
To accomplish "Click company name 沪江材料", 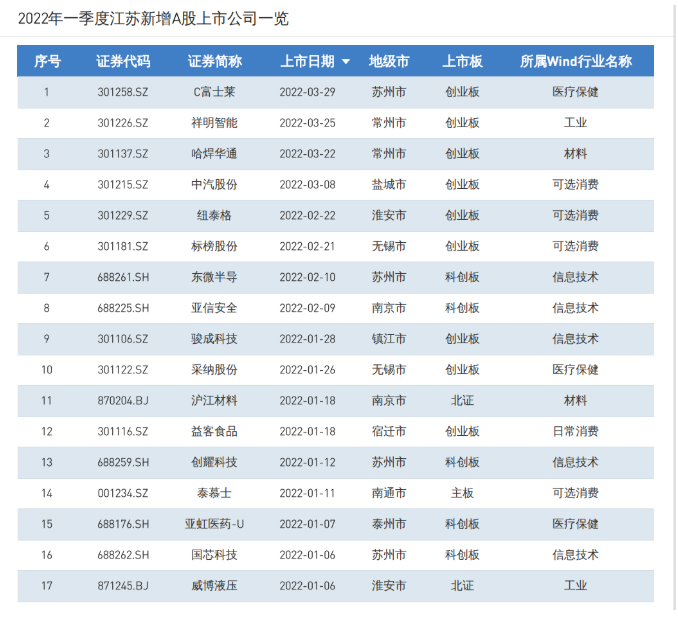I will 214,401.
